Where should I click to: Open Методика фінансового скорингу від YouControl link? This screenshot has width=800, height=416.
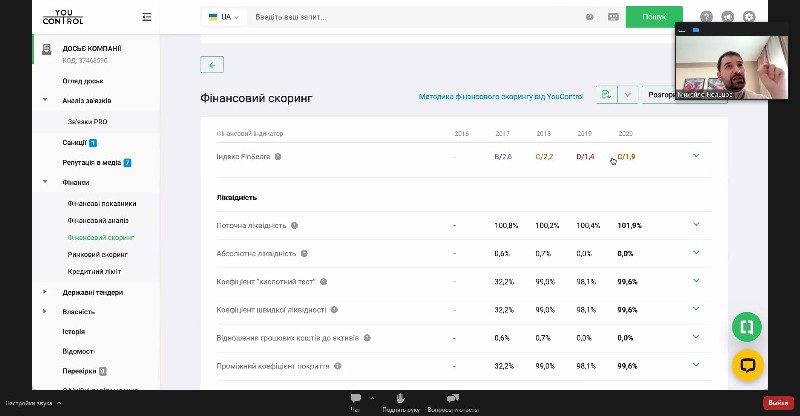pyautogui.click(x=500, y=97)
